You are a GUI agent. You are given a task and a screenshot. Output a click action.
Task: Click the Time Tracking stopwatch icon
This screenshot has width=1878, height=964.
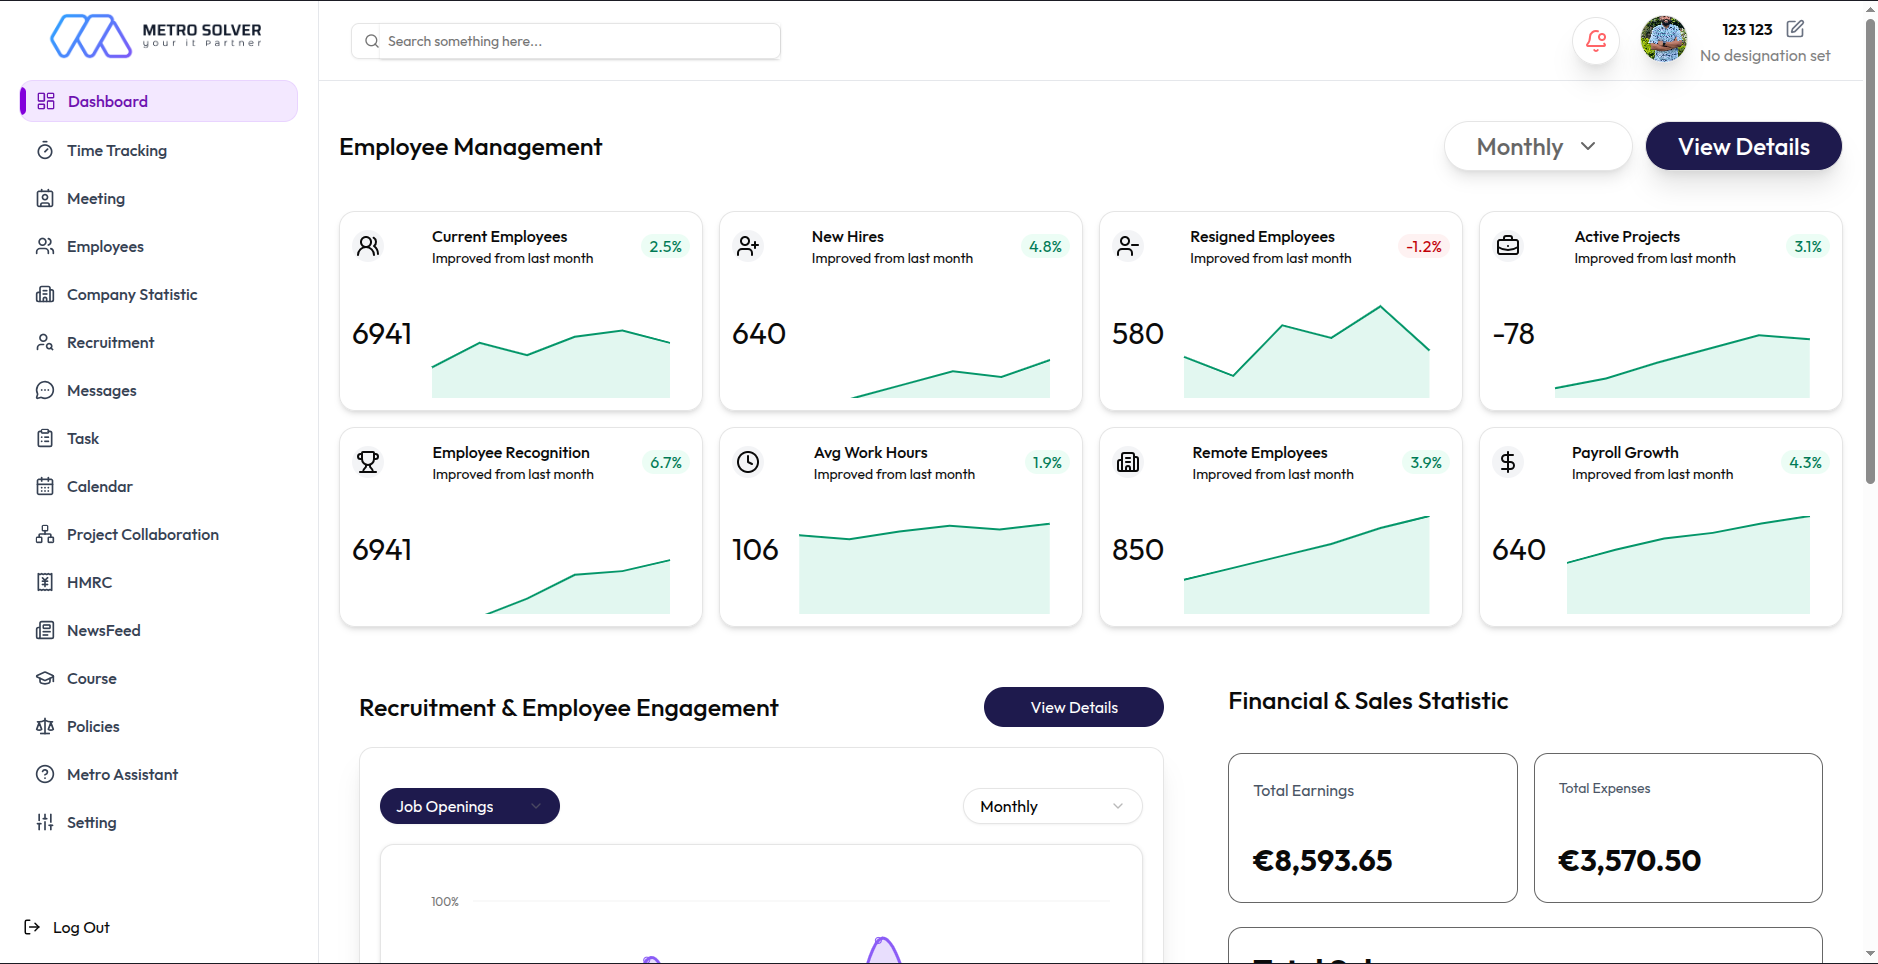[x=45, y=151]
